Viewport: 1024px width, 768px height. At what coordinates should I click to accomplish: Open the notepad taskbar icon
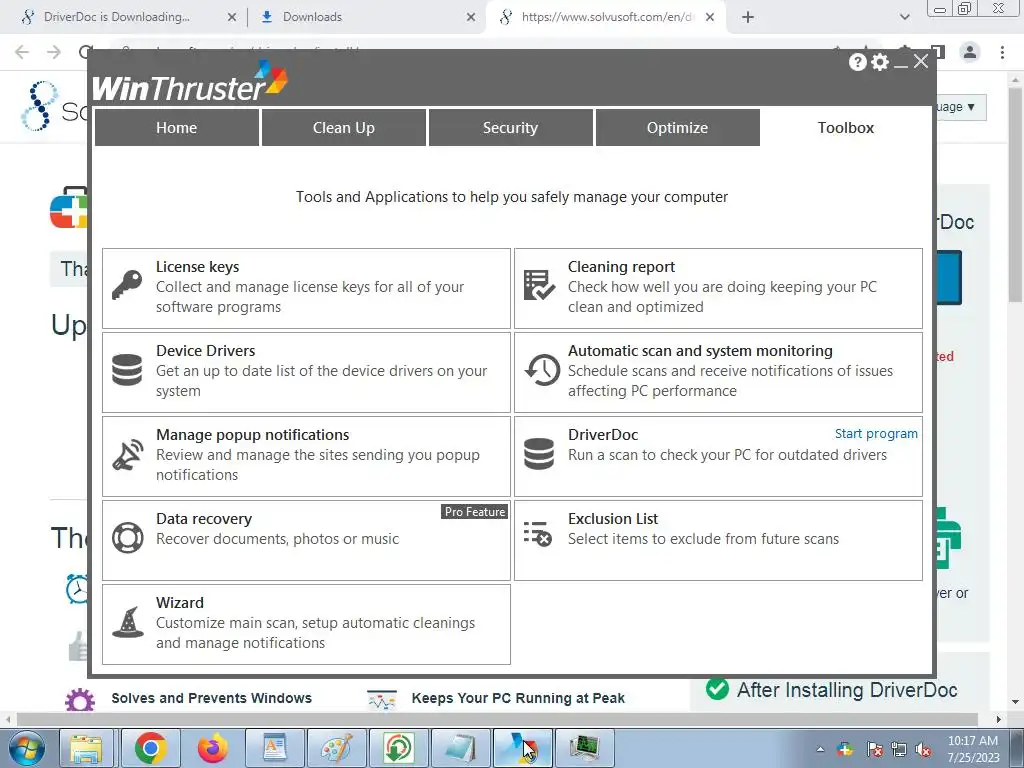460,748
